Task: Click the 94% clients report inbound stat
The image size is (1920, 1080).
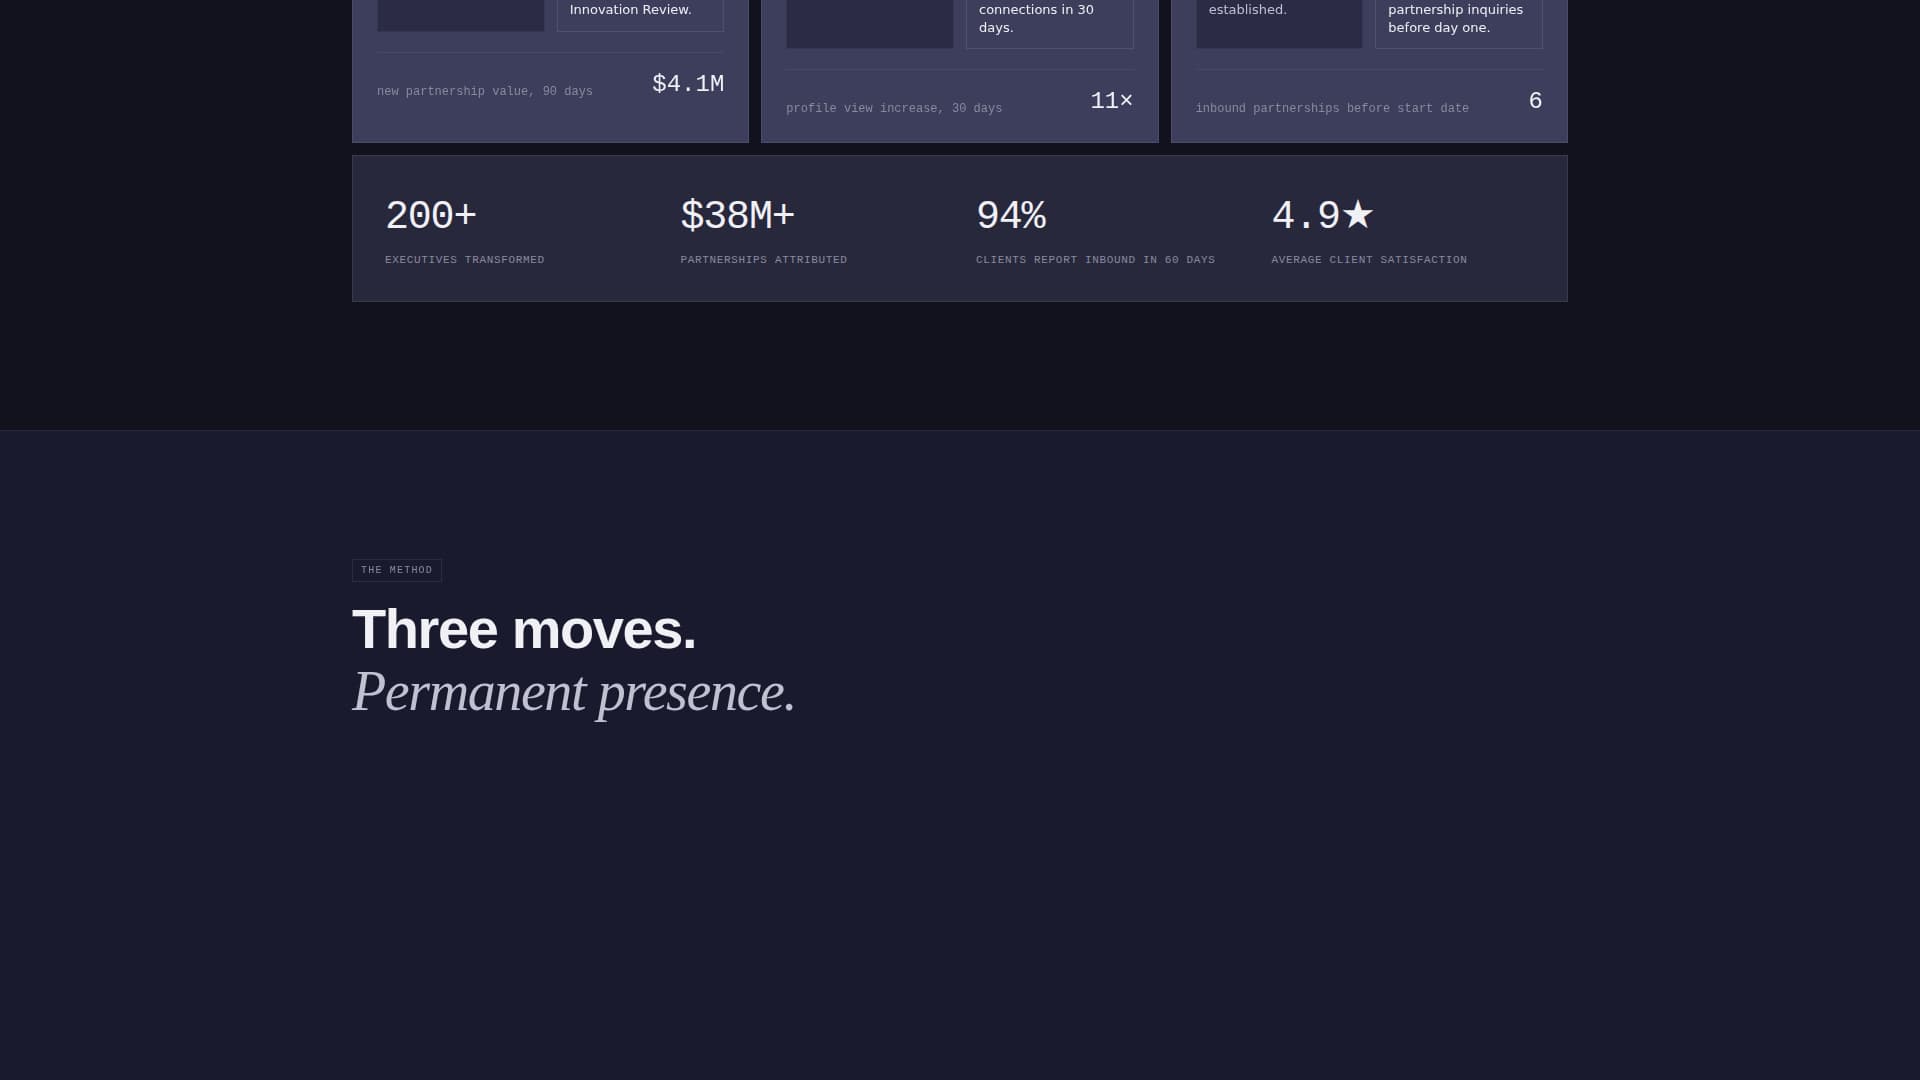Action: point(1095,231)
